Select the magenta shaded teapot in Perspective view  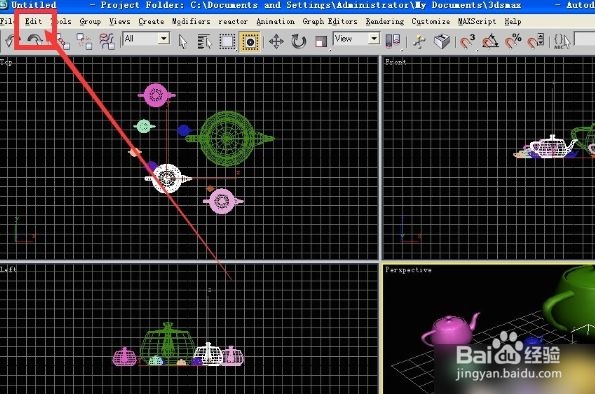450,331
